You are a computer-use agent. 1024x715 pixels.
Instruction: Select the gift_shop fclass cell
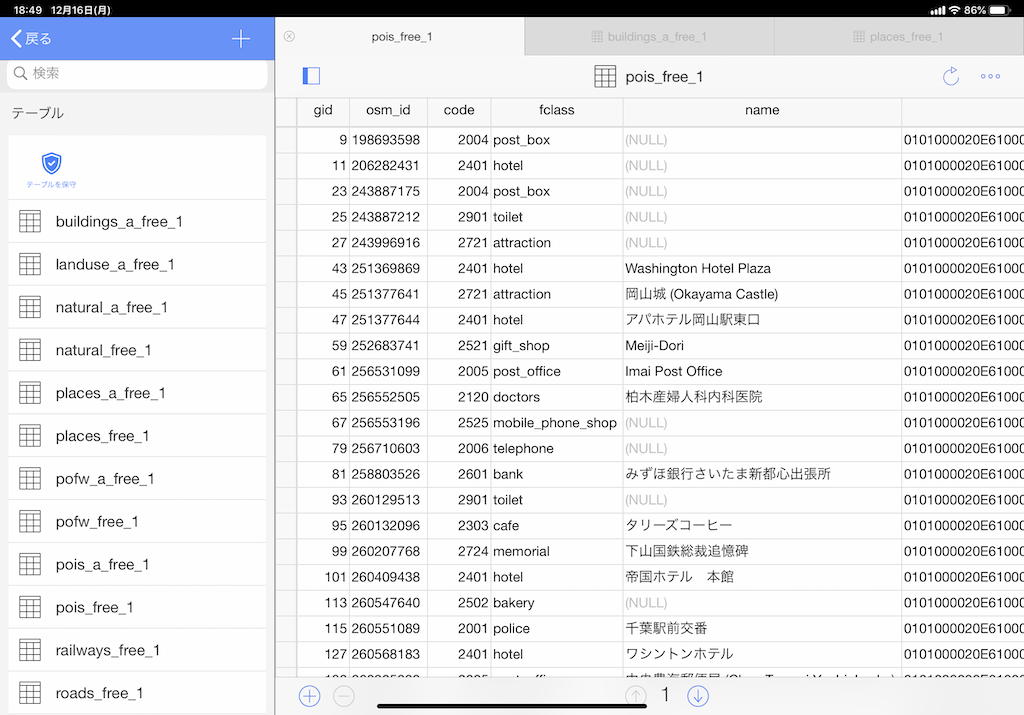pyautogui.click(x=557, y=345)
